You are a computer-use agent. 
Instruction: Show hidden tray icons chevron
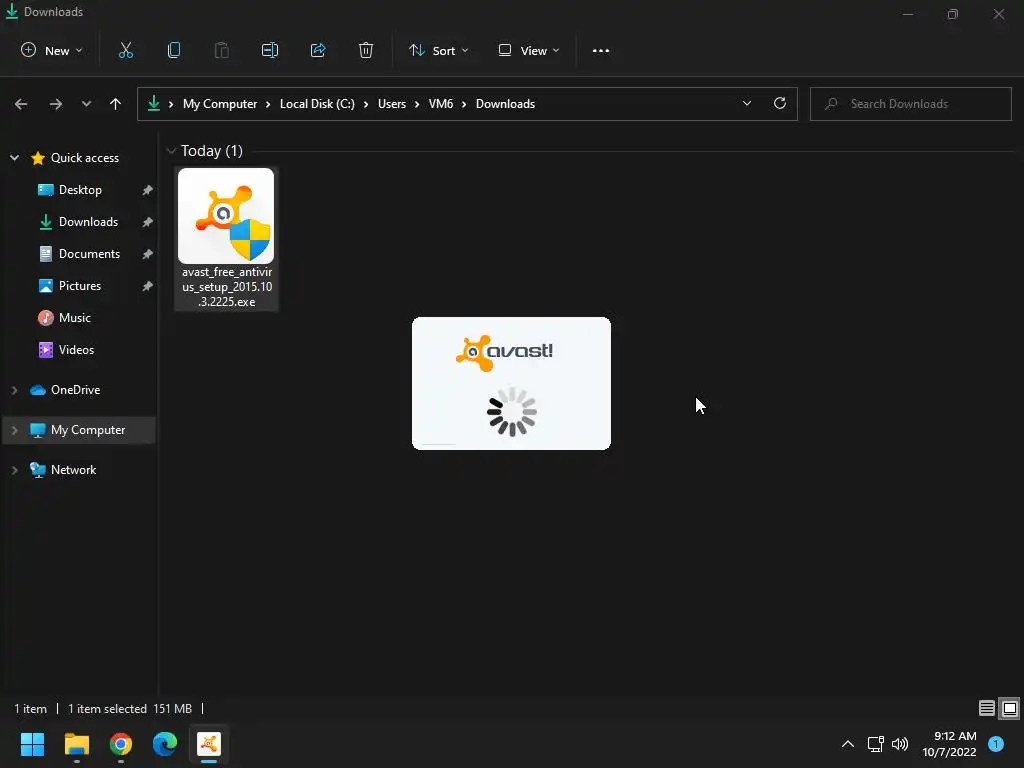pos(848,744)
